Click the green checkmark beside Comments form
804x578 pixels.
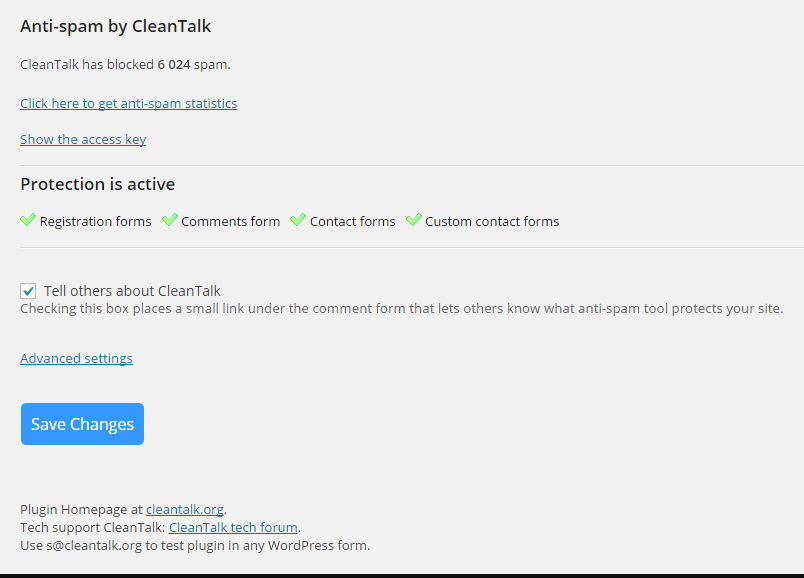coord(170,220)
